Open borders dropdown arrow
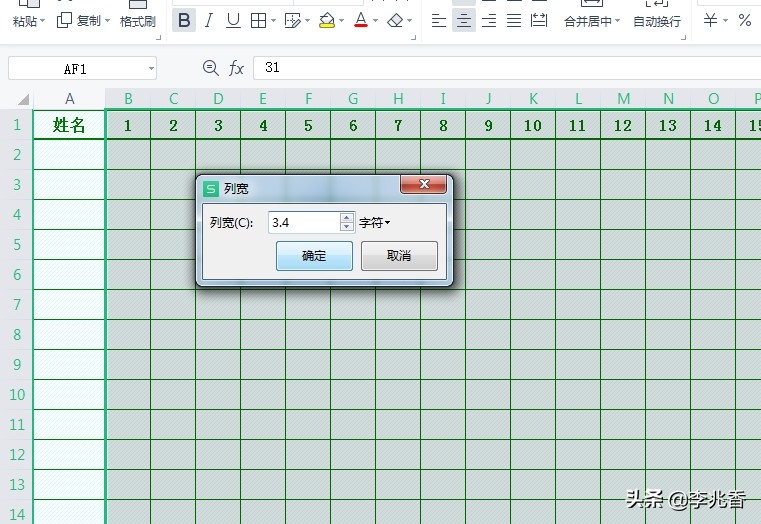761x524 pixels. coord(273,21)
